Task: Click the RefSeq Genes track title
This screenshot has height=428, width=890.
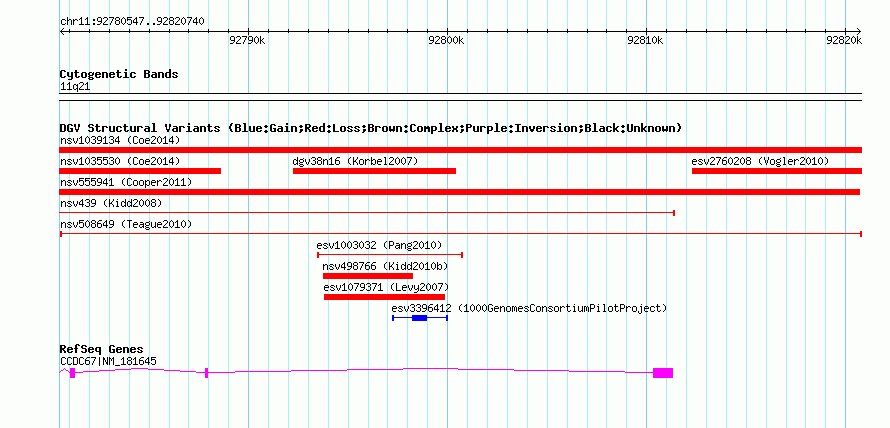Action: coord(101,349)
